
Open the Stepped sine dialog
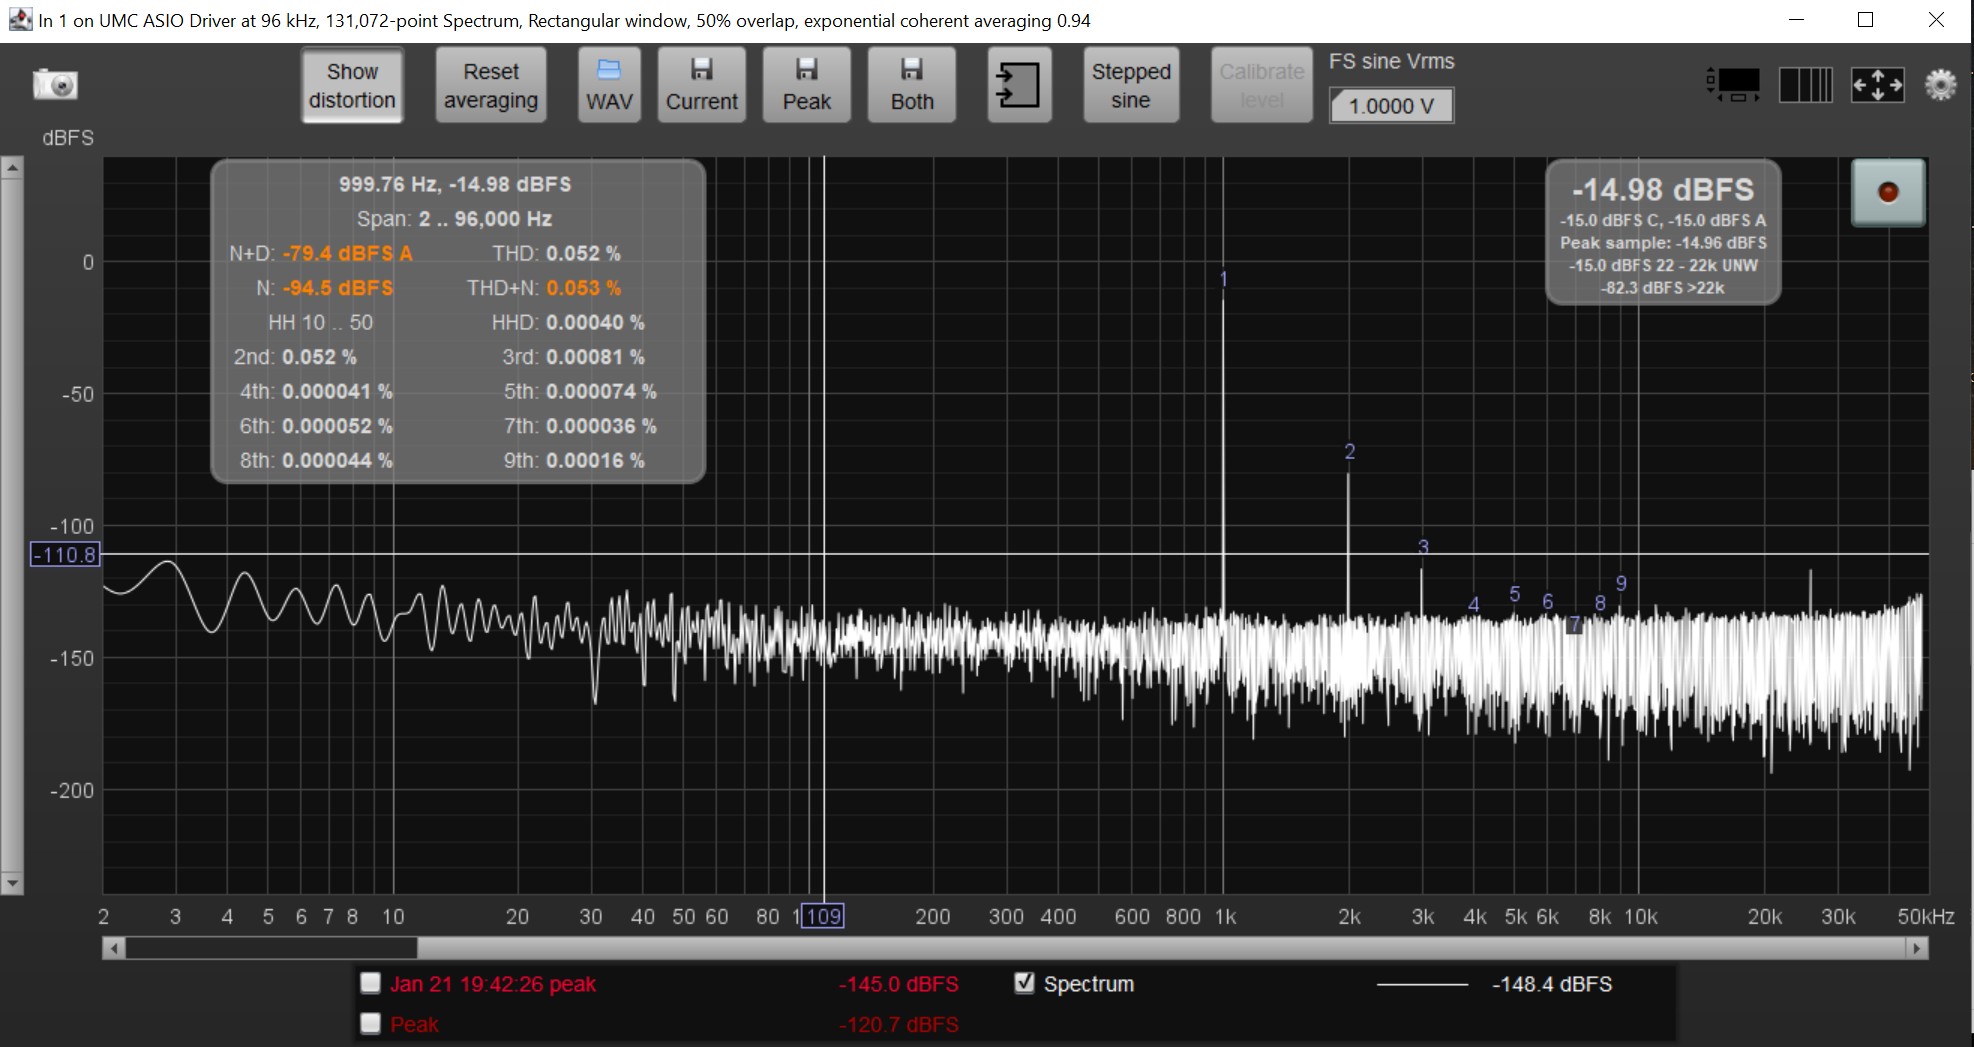[1131, 86]
